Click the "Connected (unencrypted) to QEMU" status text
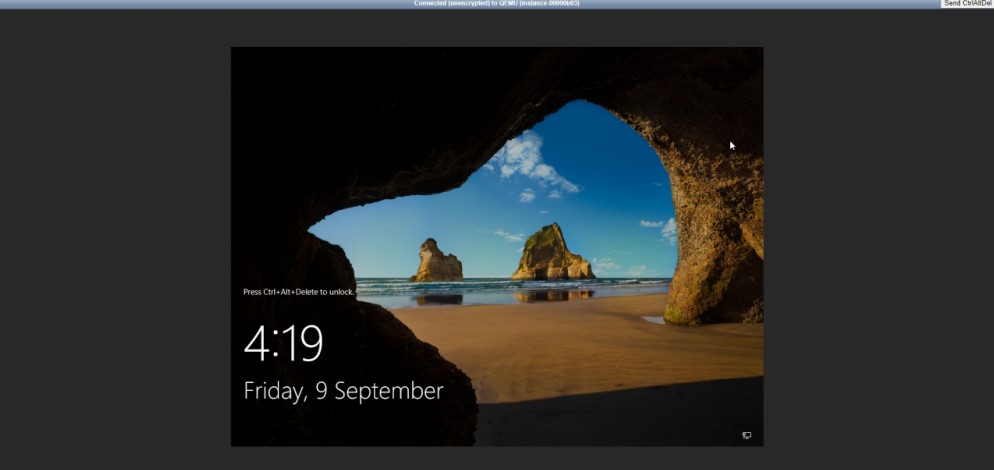Viewport: 994px width, 470px height. (x=496, y=4)
